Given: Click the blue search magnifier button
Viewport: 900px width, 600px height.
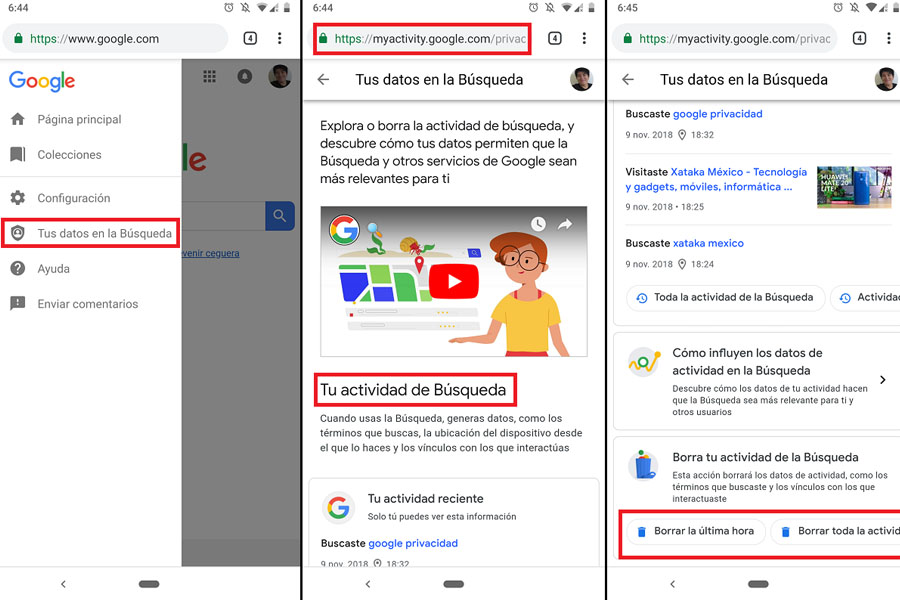Looking at the screenshot, I should [x=280, y=215].
